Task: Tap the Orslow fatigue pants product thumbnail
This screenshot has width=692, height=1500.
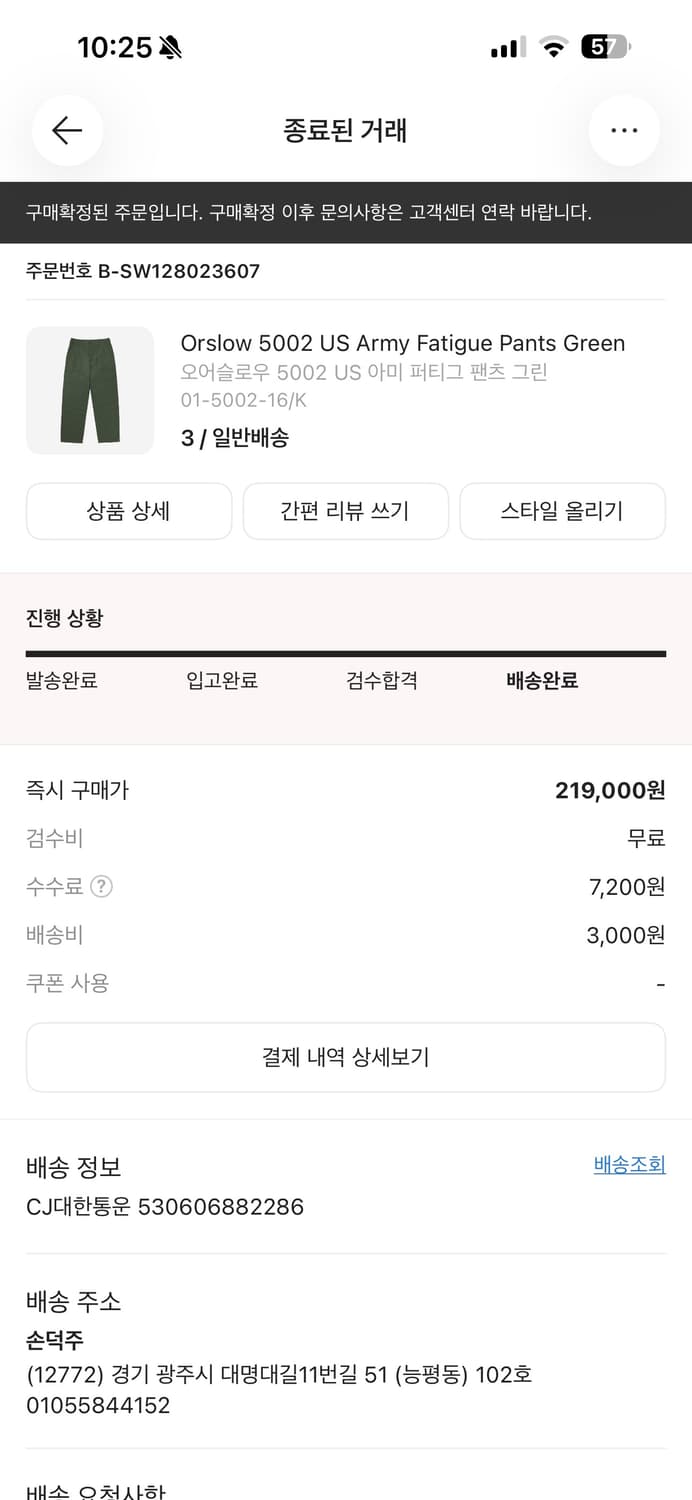Action: (x=89, y=390)
